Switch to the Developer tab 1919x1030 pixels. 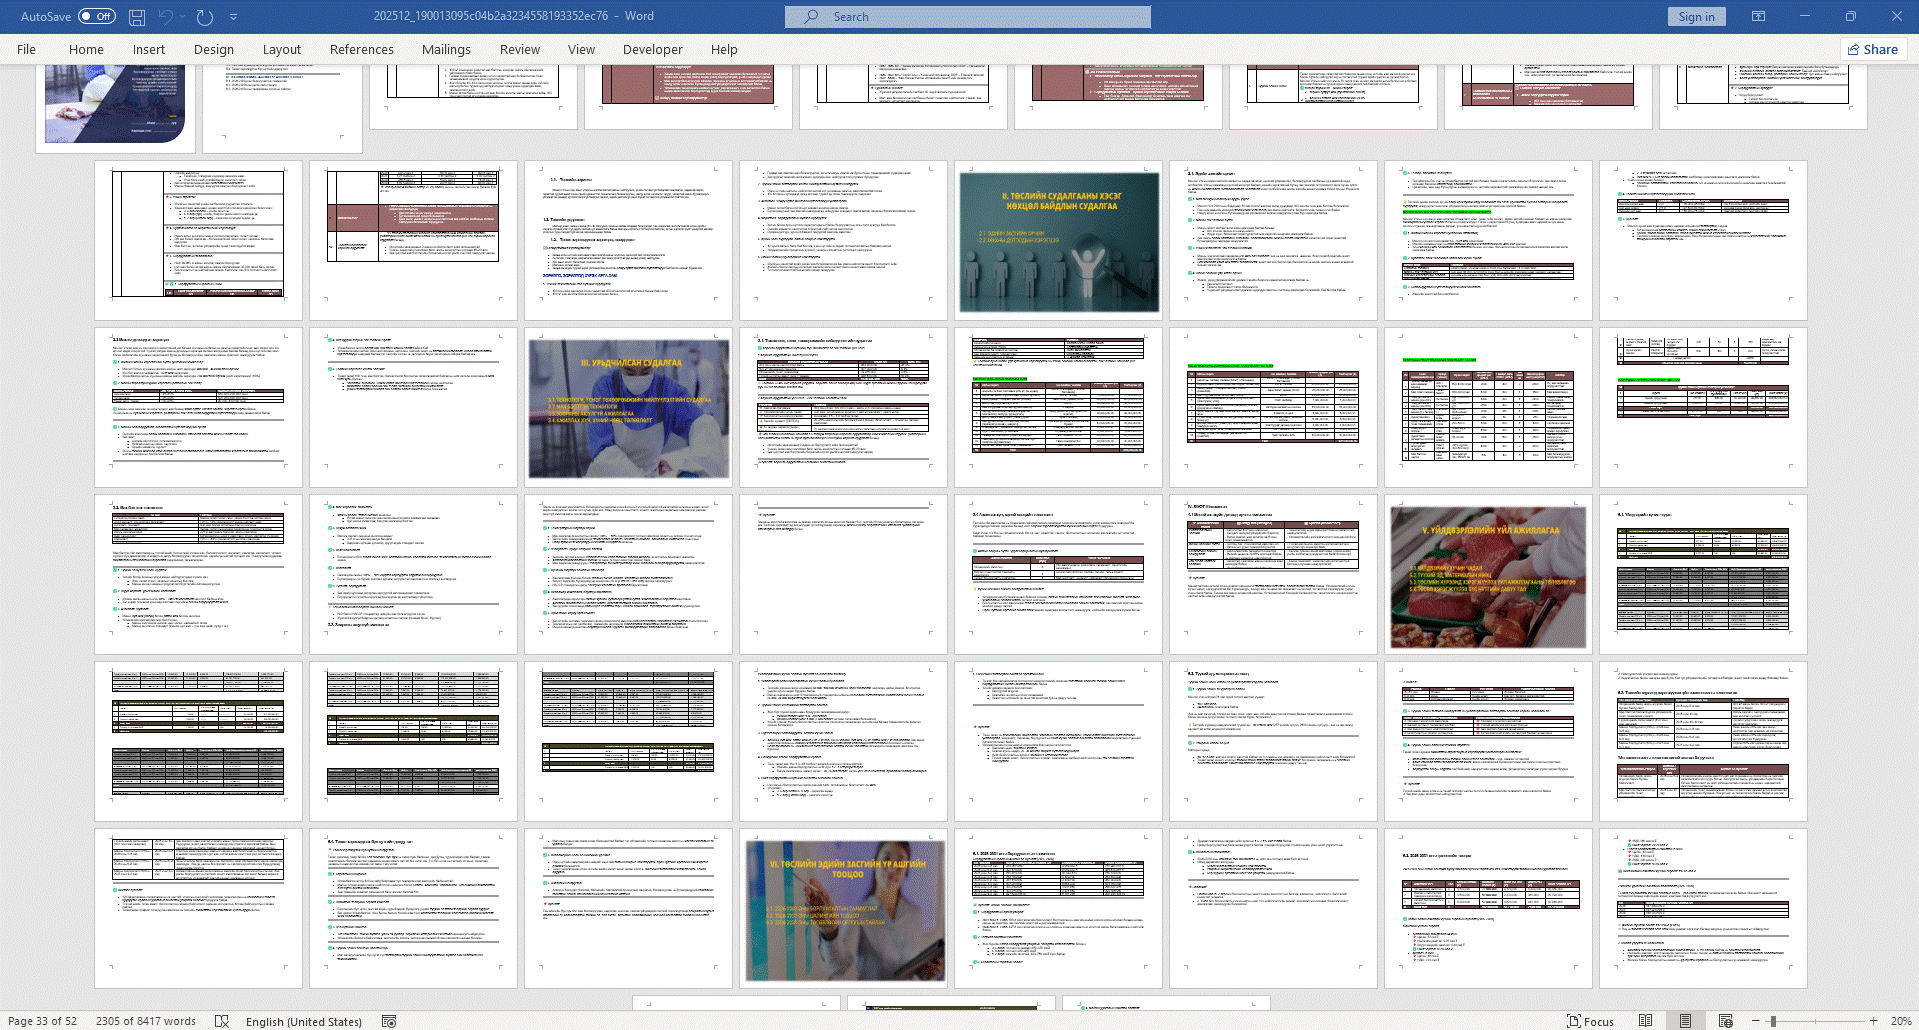(652, 50)
